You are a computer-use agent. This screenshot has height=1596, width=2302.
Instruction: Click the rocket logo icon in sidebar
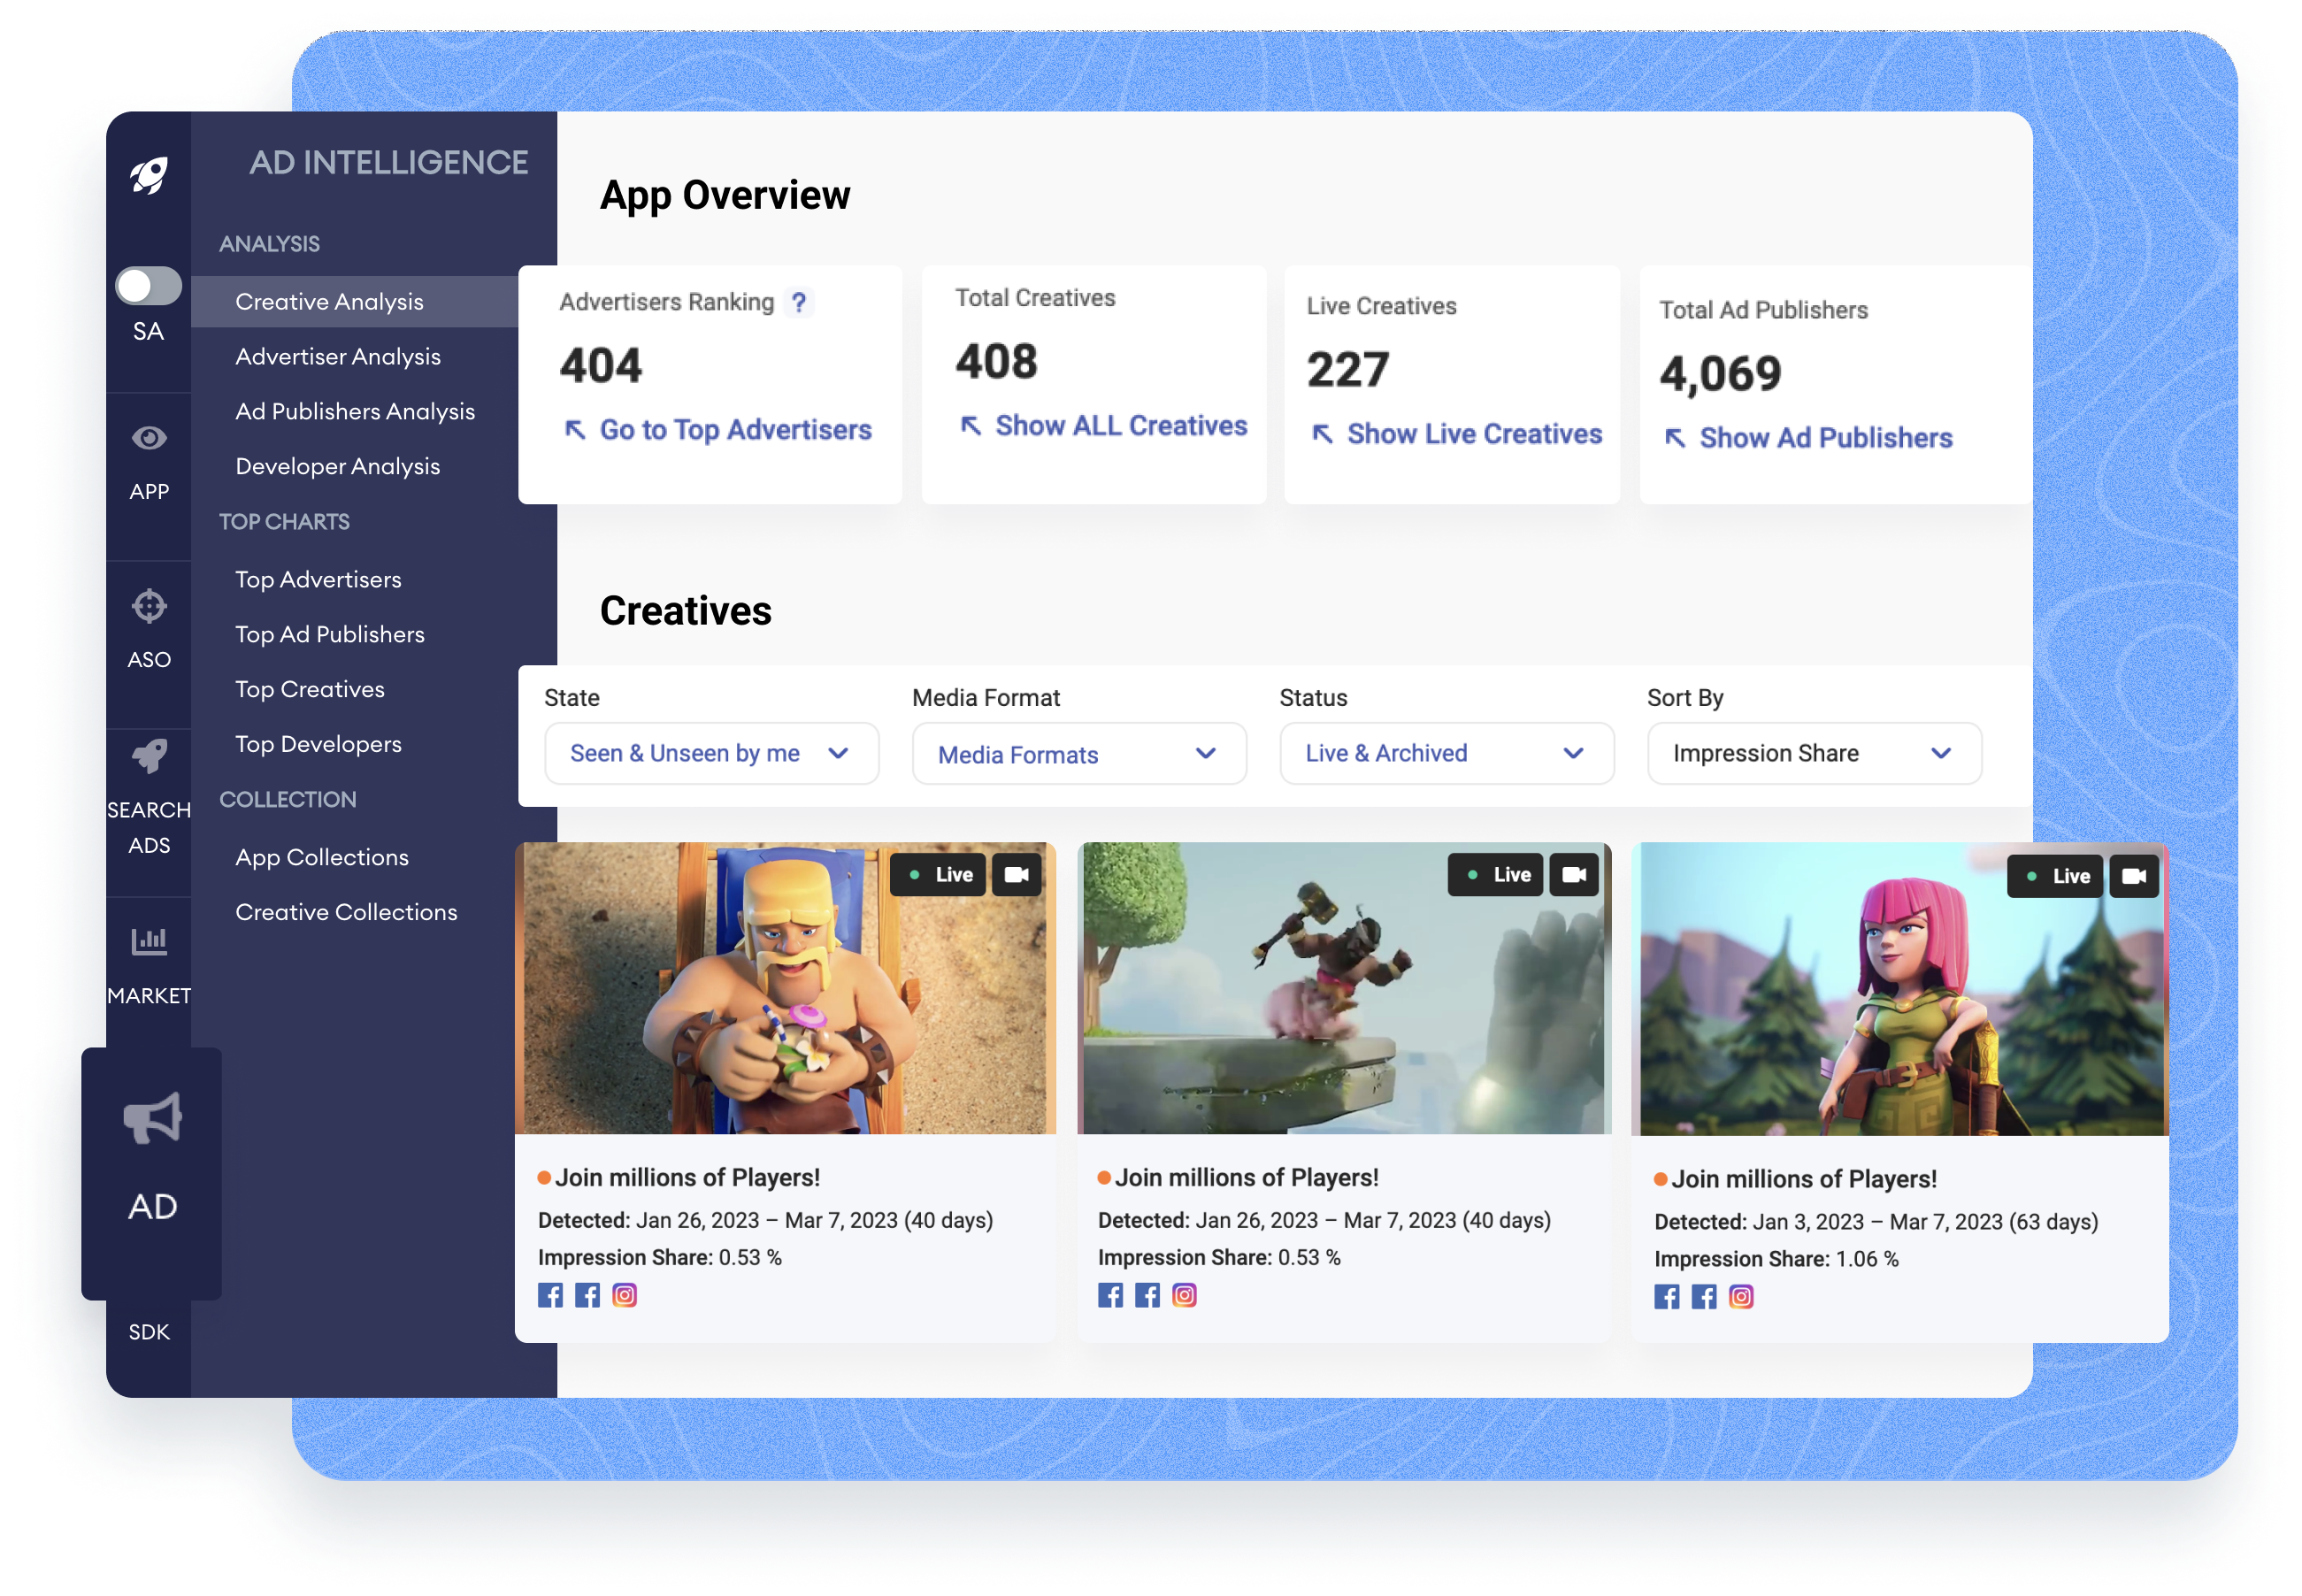pyautogui.click(x=149, y=175)
